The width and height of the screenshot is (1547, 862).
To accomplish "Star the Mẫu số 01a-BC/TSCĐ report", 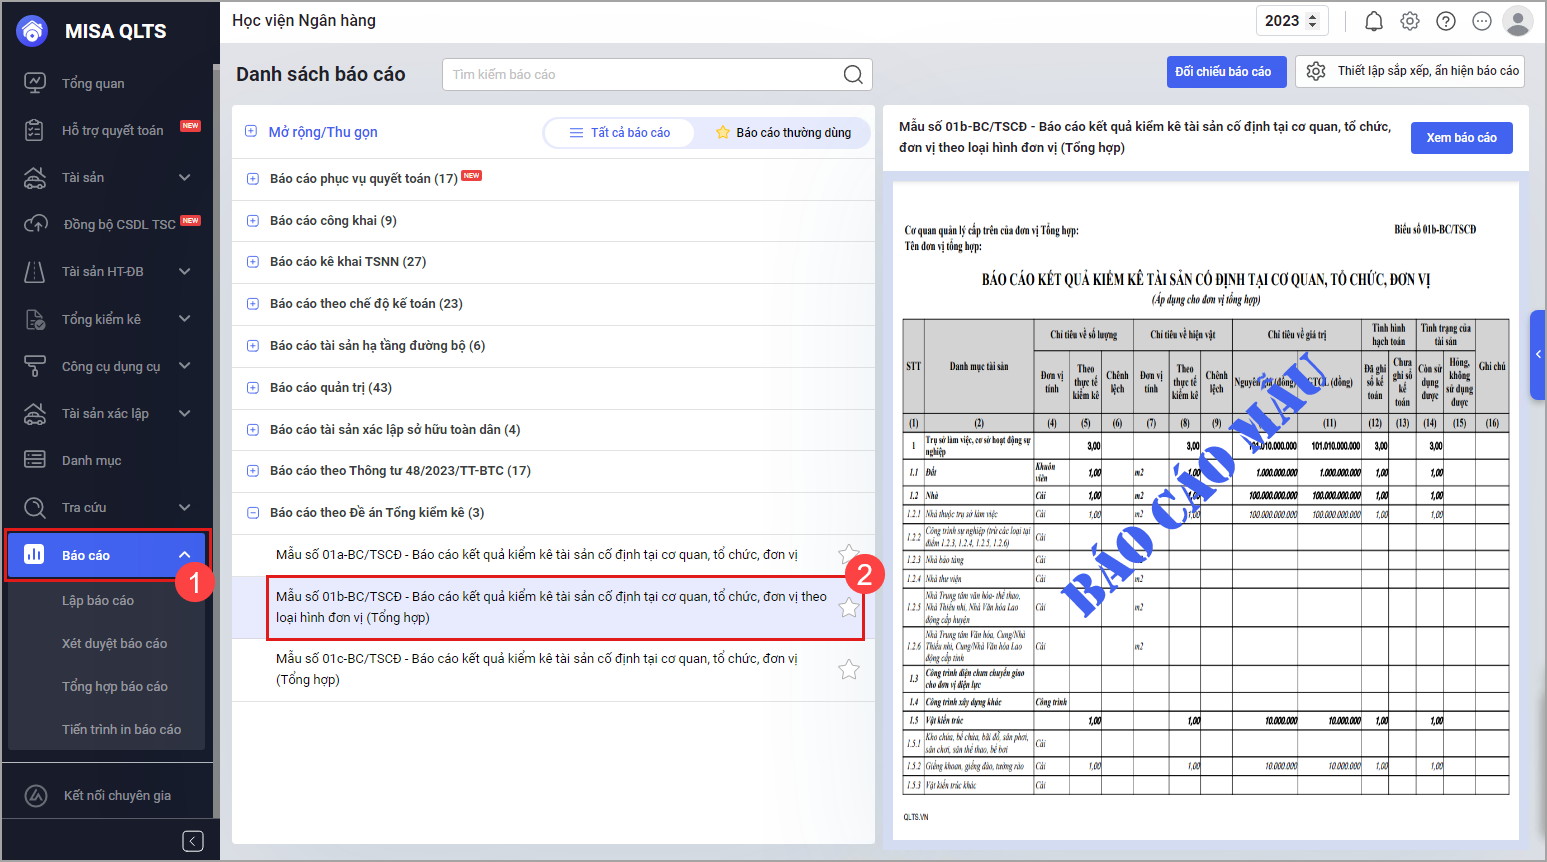I will [x=848, y=554].
